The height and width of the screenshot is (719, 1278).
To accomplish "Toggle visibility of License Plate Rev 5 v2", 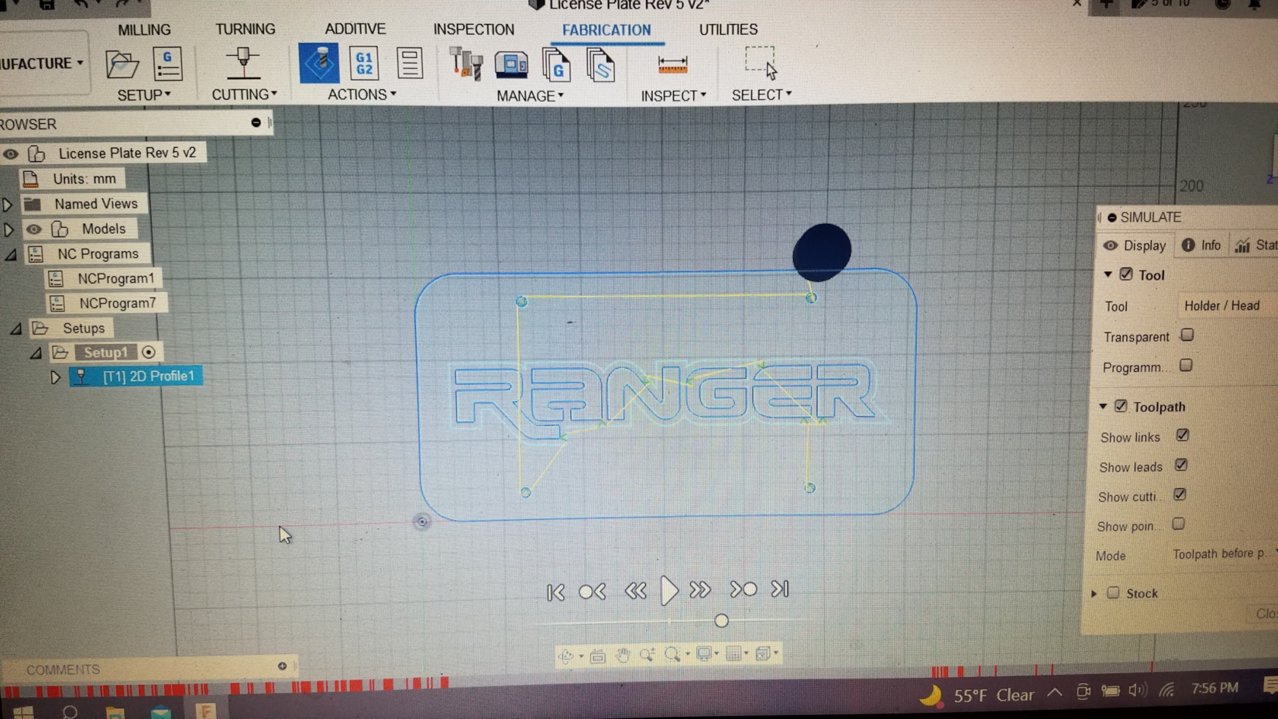I will [x=11, y=154].
